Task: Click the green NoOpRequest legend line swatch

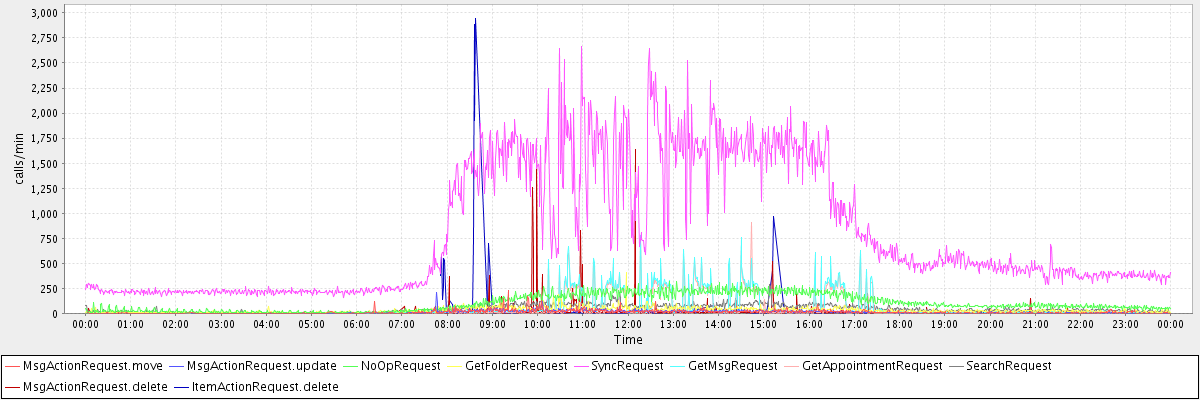Action: [x=351, y=366]
